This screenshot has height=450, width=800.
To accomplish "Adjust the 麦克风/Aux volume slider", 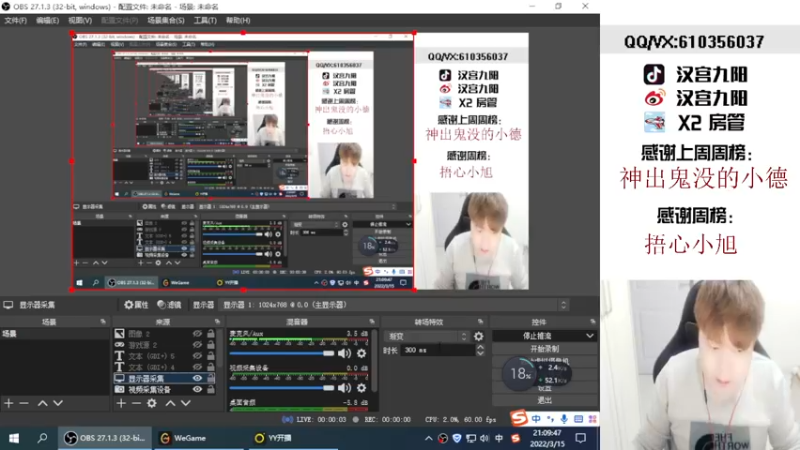I will [x=282, y=353].
